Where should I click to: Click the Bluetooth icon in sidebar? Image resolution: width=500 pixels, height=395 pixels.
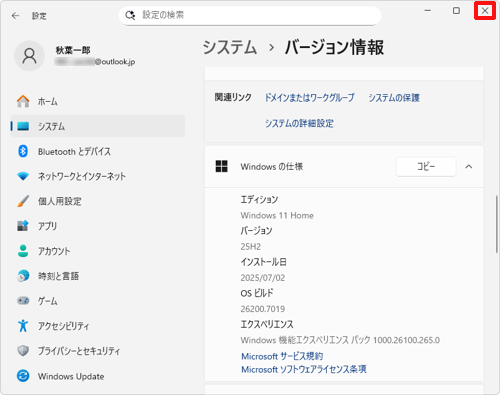tap(23, 151)
